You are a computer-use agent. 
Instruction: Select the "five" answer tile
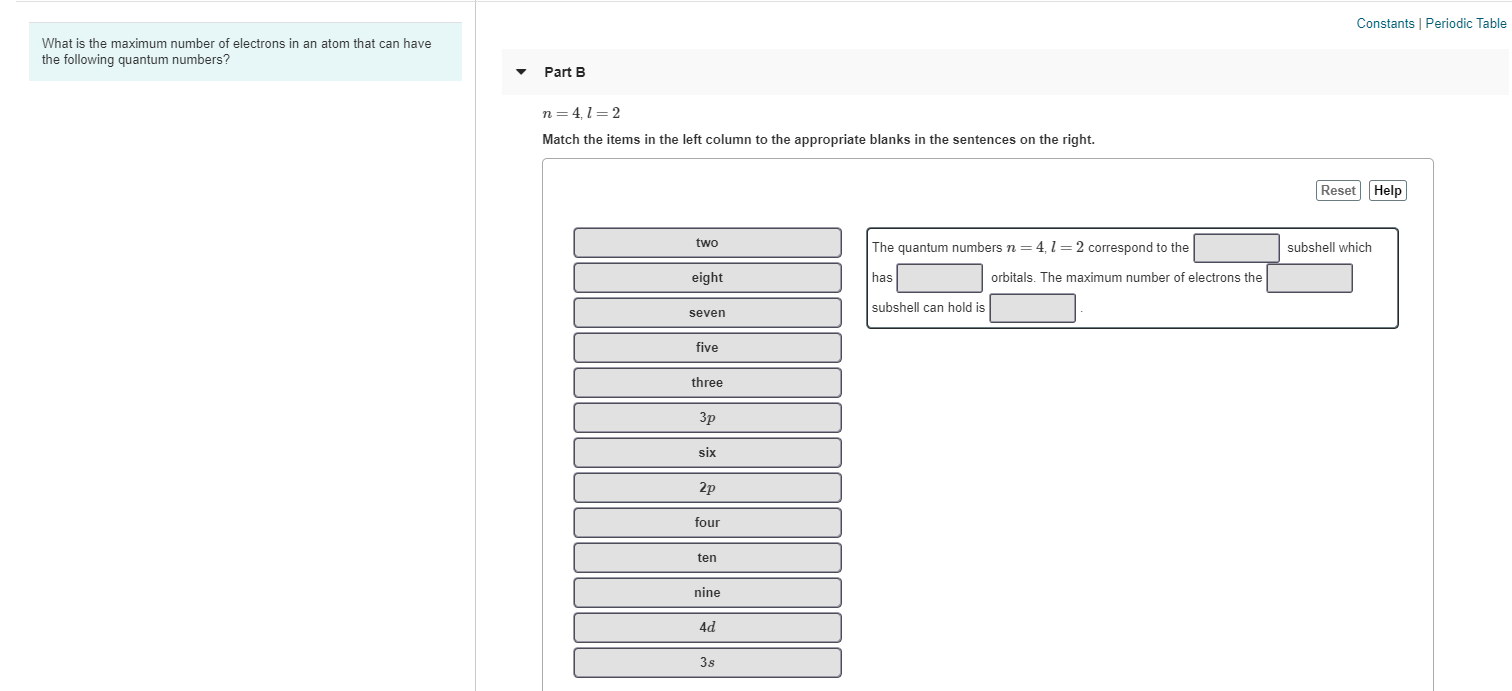coord(707,347)
